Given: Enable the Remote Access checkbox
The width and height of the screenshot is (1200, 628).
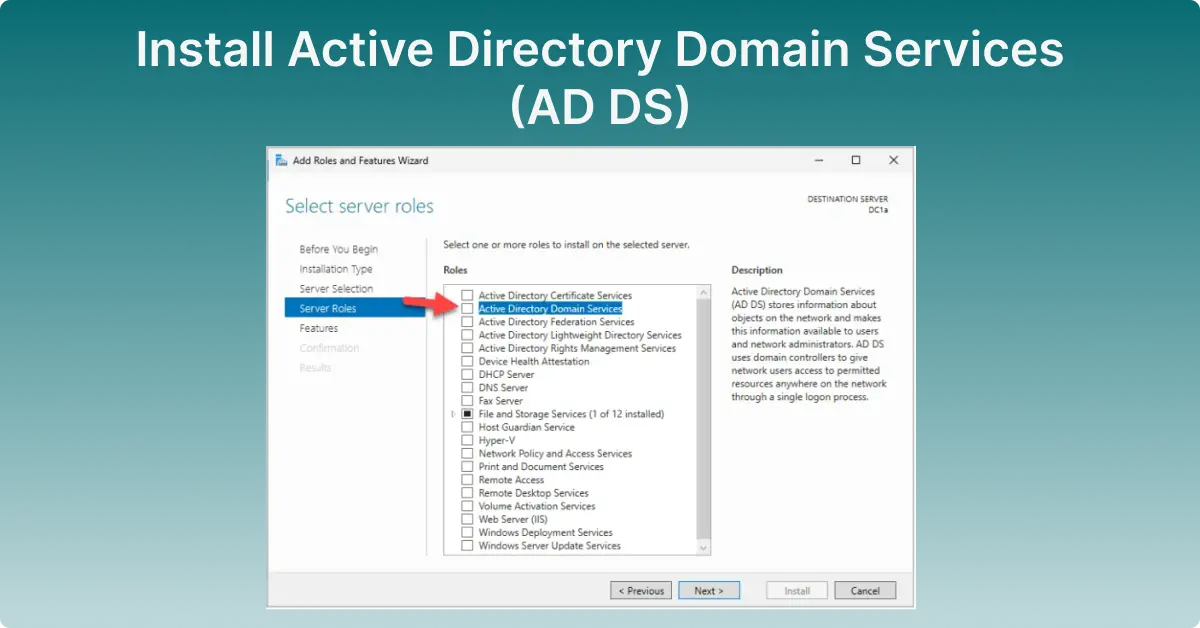Looking at the screenshot, I should pyautogui.click(x=467, y=480).
